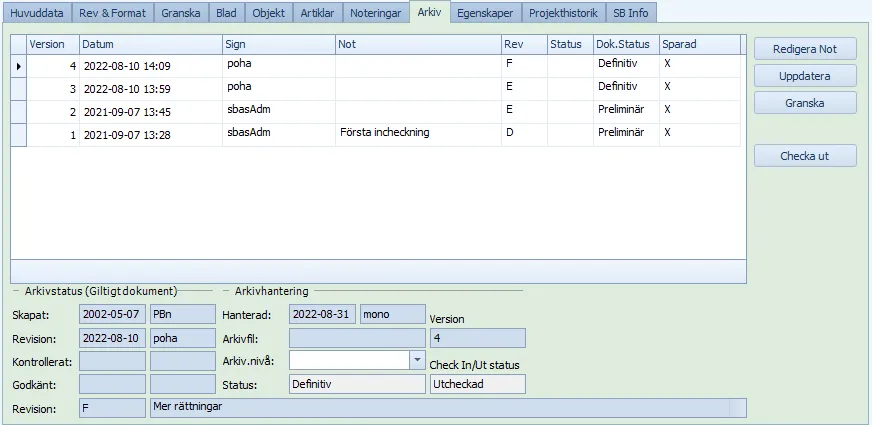Select the row dated 2022-08-10 13:59
The height and width of the screenshot is (425, 872).
click(376, 89)
